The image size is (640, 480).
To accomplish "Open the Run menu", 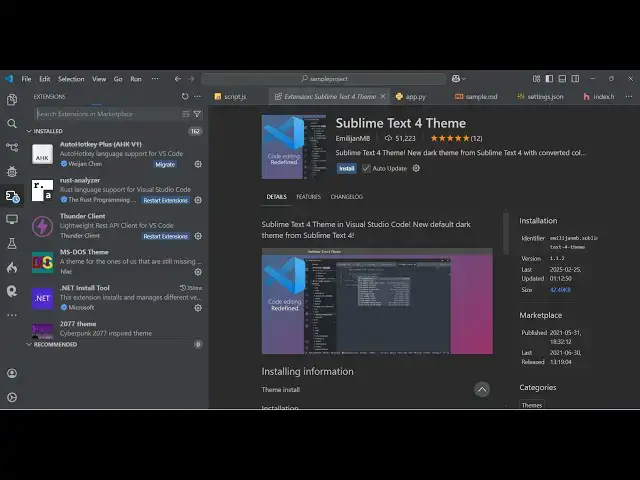I will [x=136, y=79].
